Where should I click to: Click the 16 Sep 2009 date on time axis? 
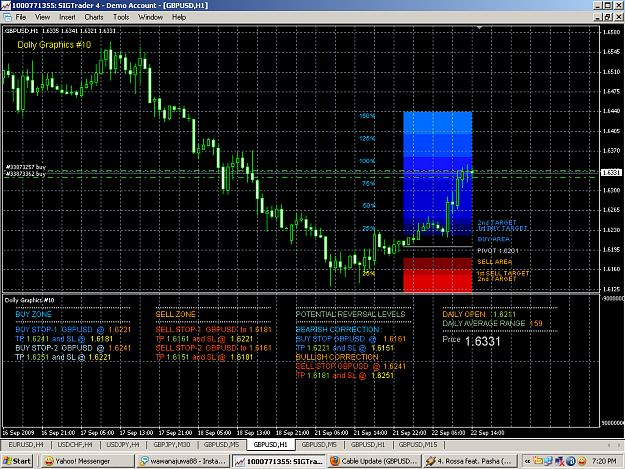coord(18,433)
